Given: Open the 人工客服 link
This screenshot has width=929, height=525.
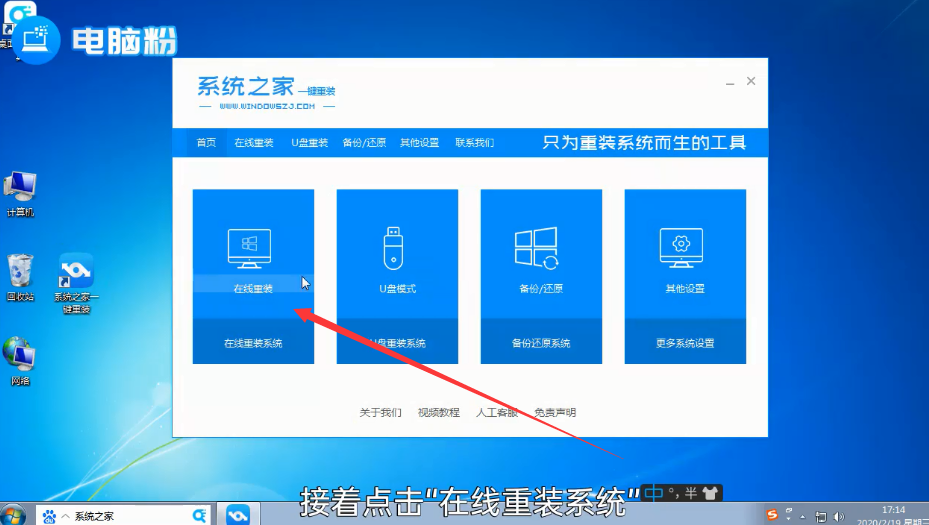Looking at the screenshot, I should pos(496,412).
